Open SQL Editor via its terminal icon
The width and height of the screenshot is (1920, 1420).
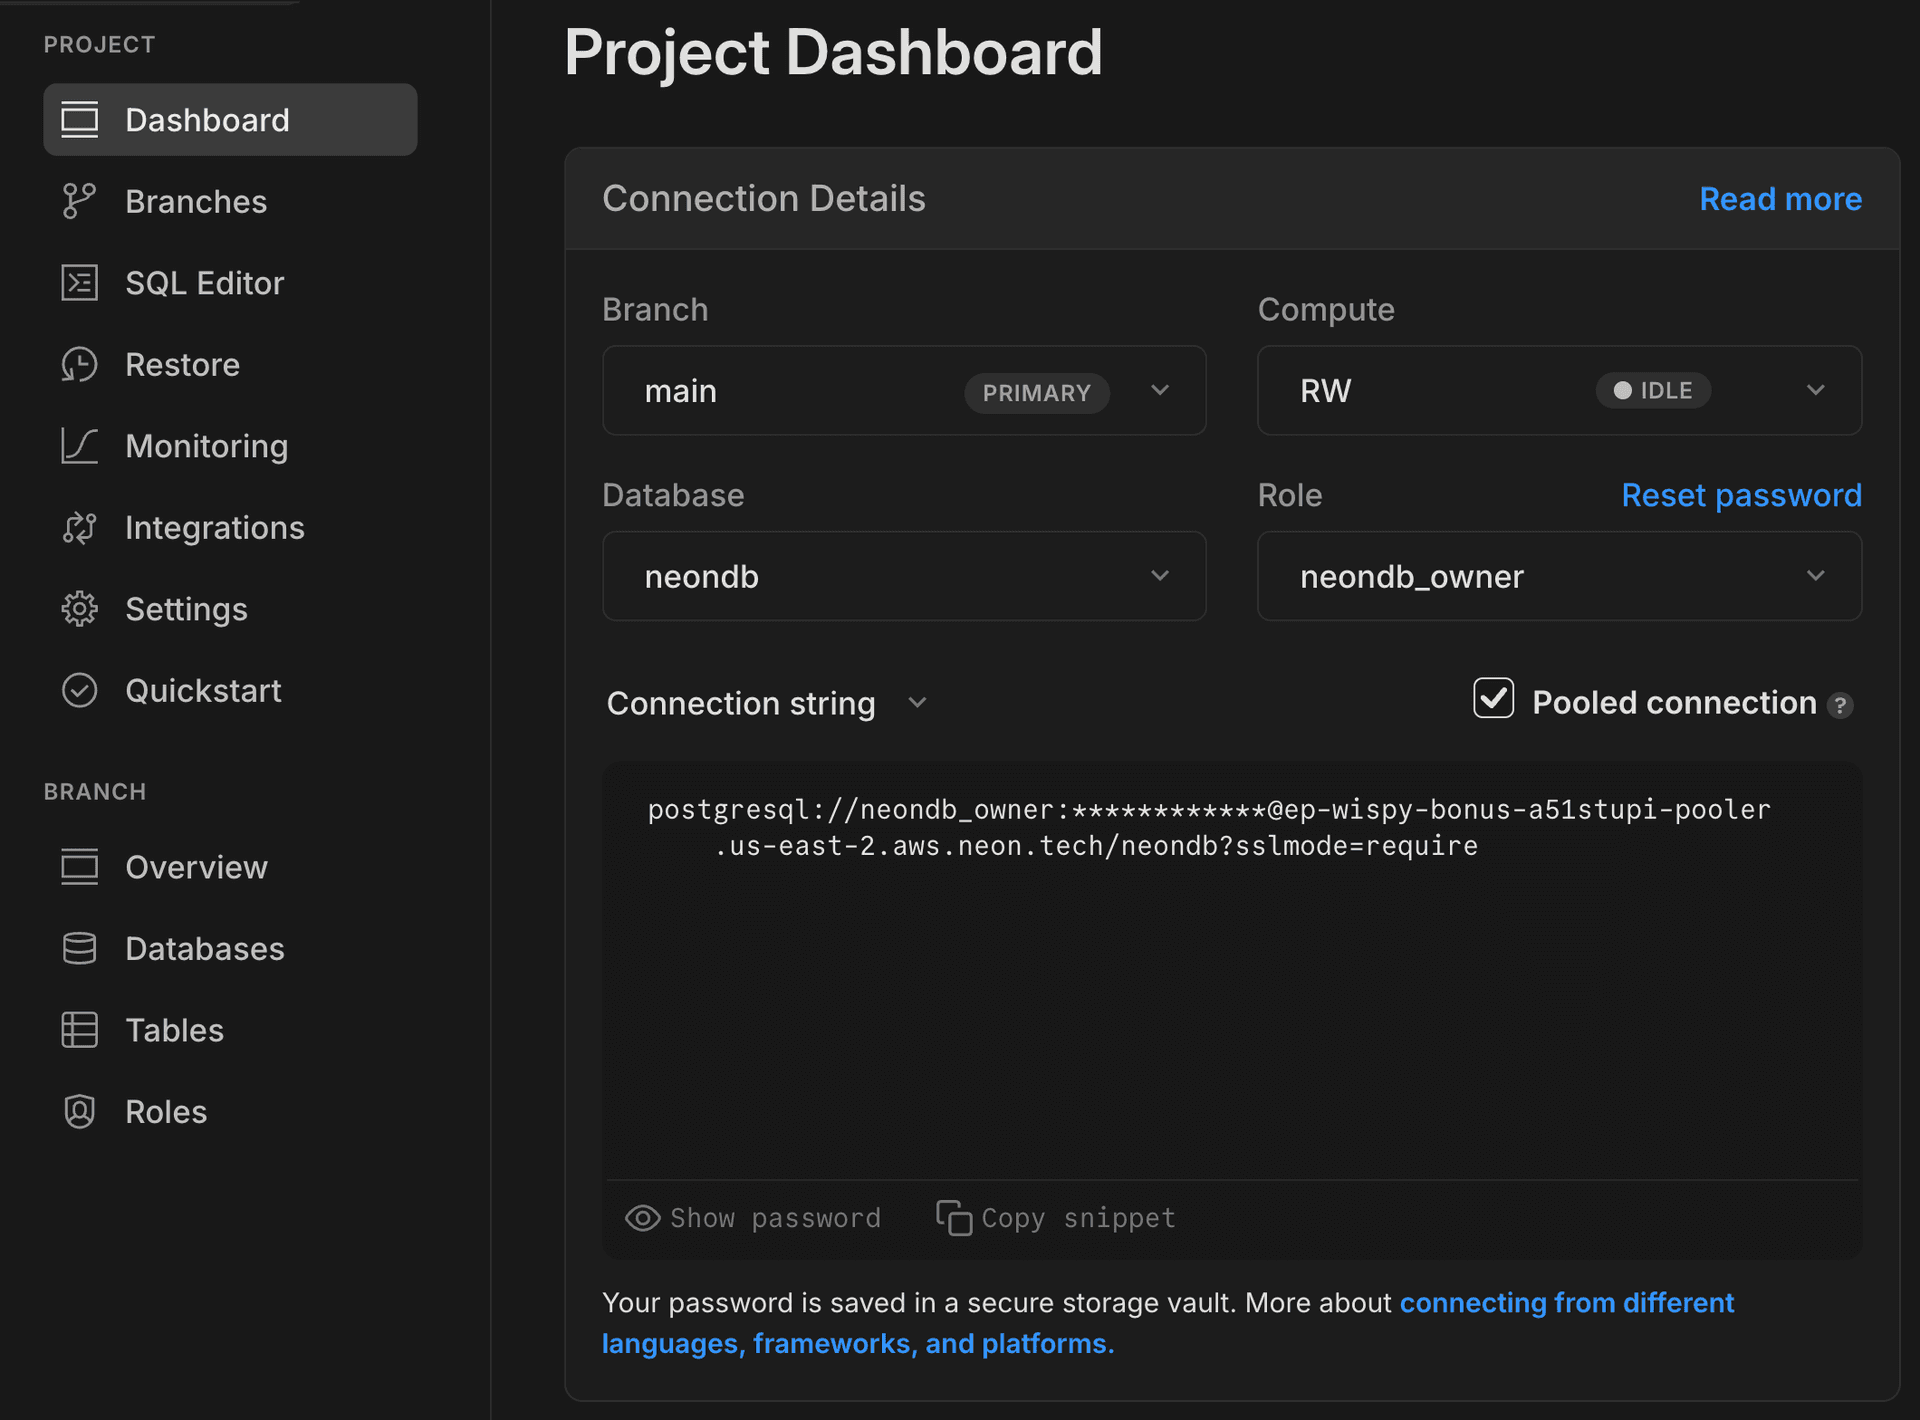point(79,283)
